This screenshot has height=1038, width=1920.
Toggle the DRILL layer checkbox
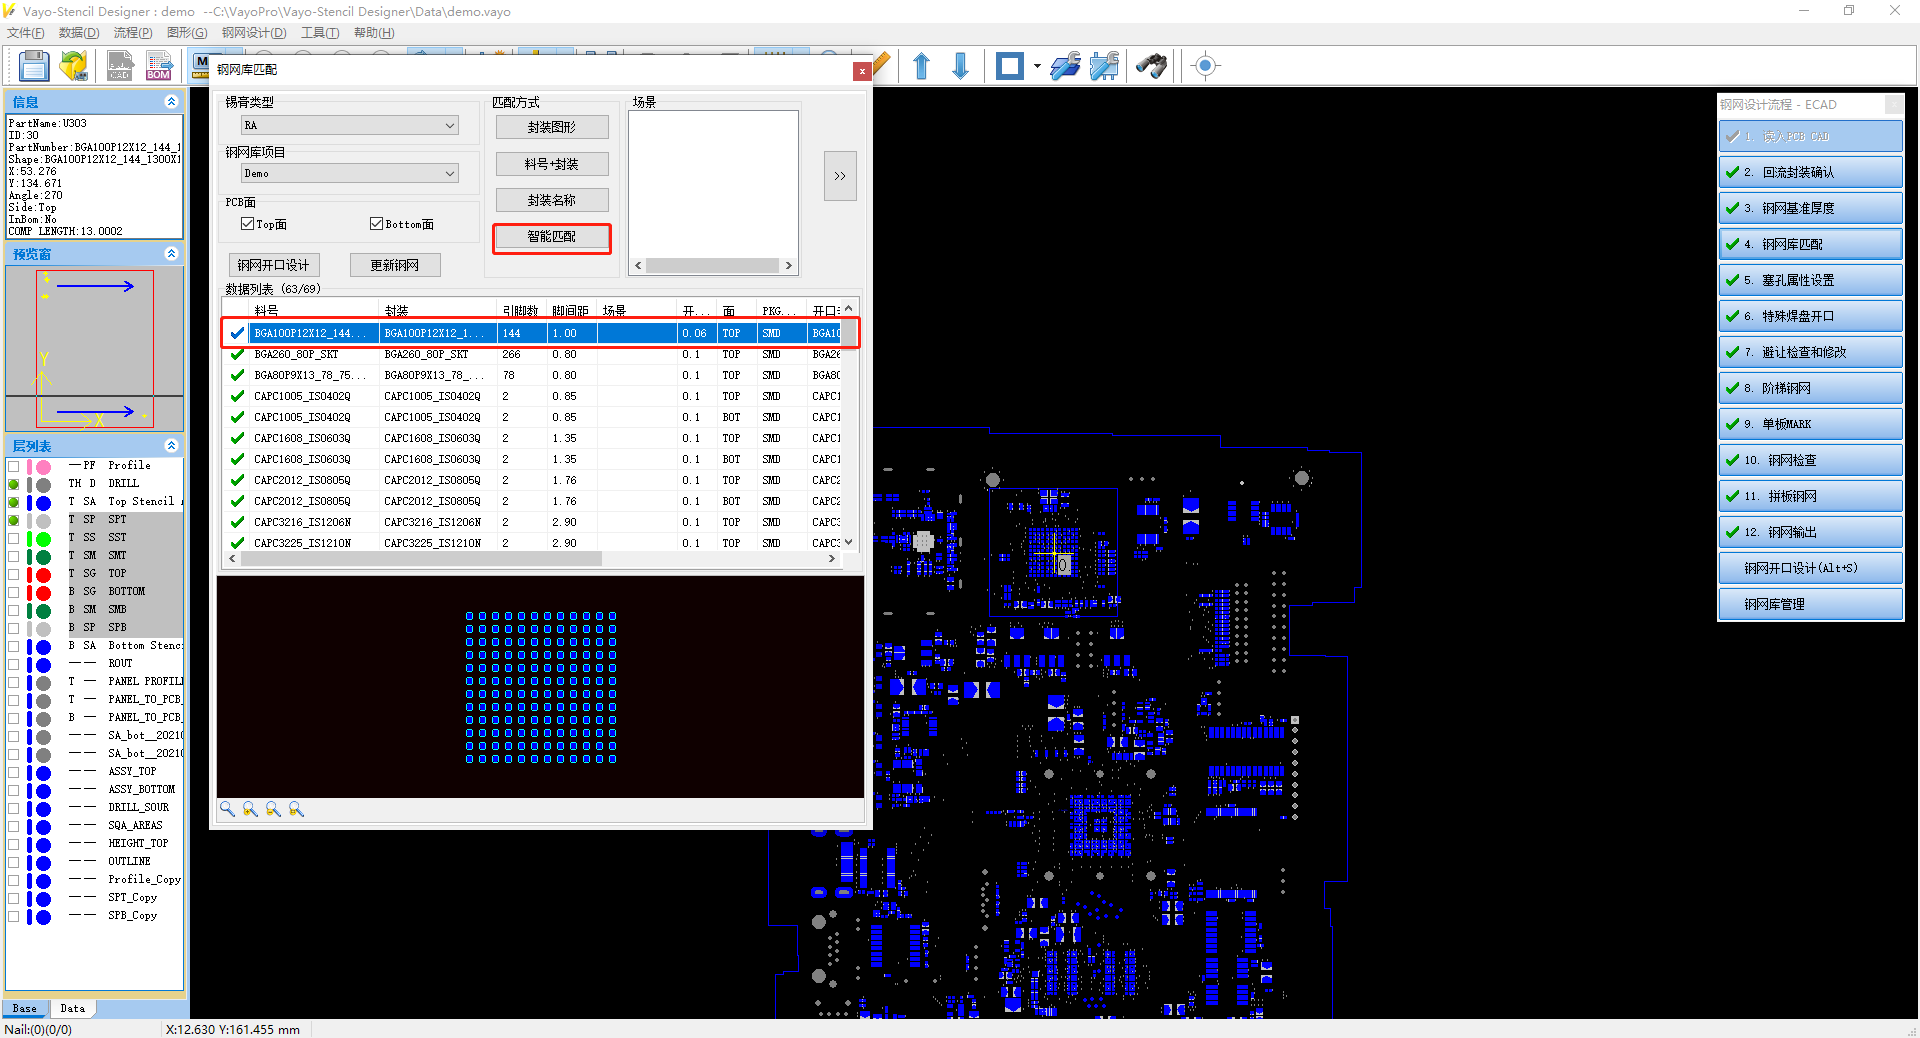point(14,484)
